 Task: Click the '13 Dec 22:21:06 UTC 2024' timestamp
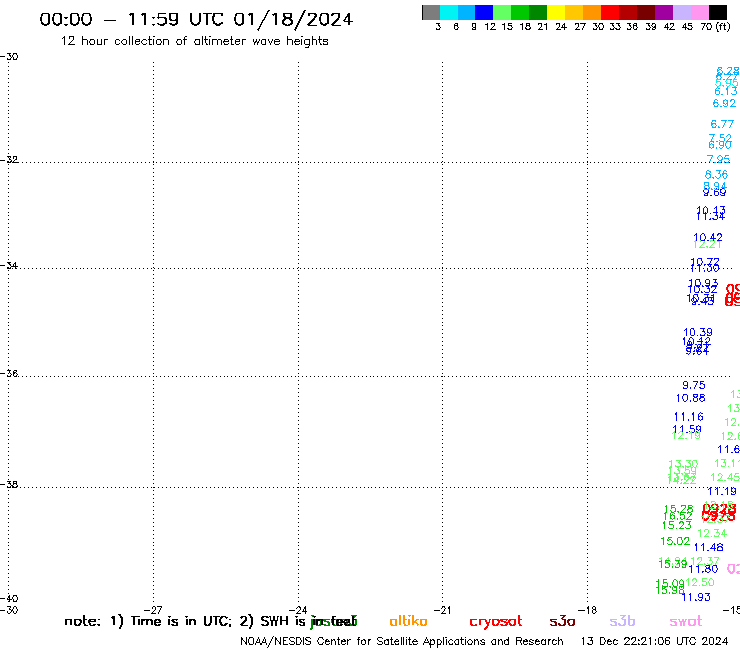tap(654, 641)
